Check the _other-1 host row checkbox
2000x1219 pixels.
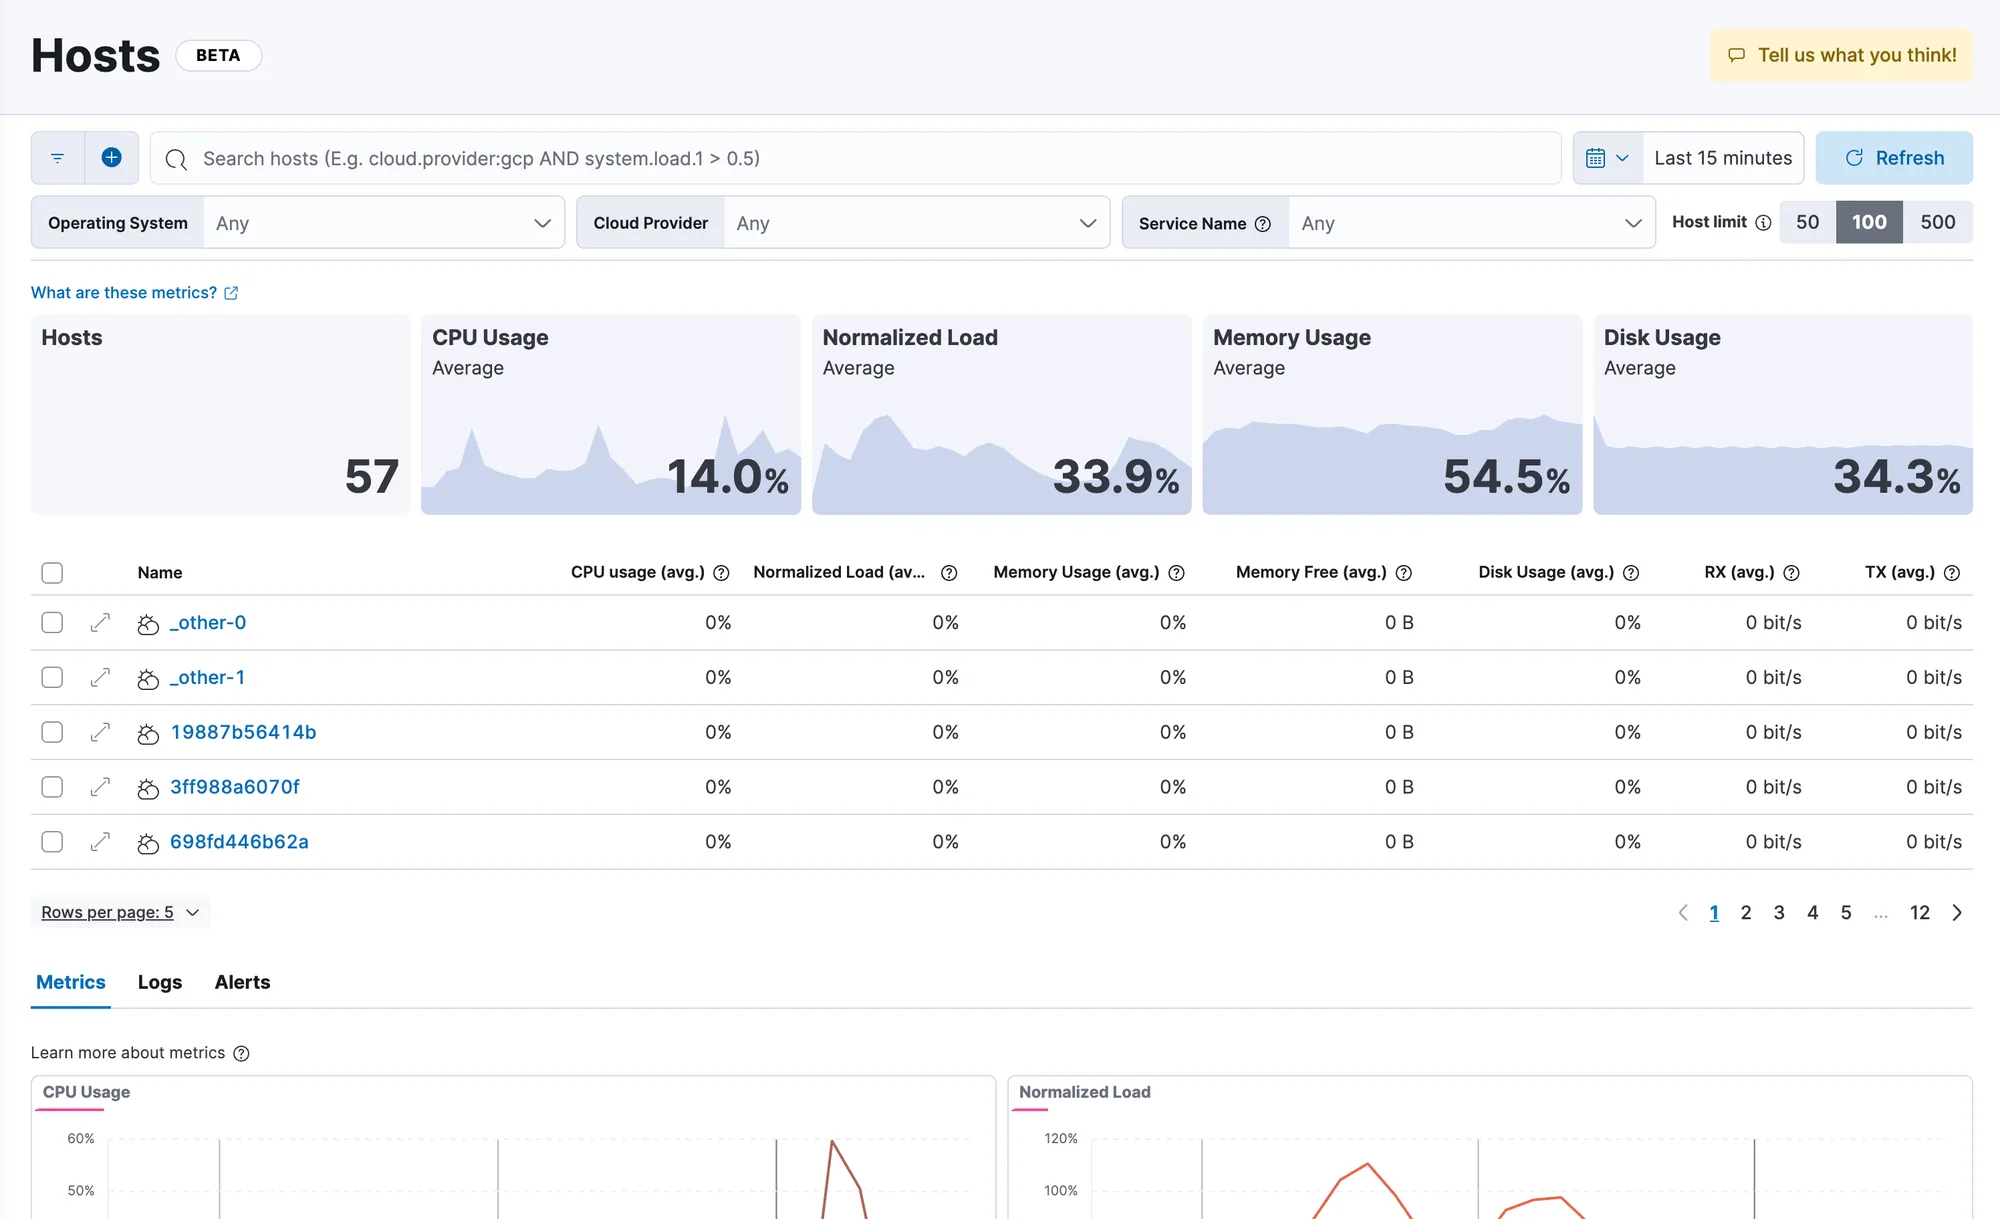coord(52,677)
